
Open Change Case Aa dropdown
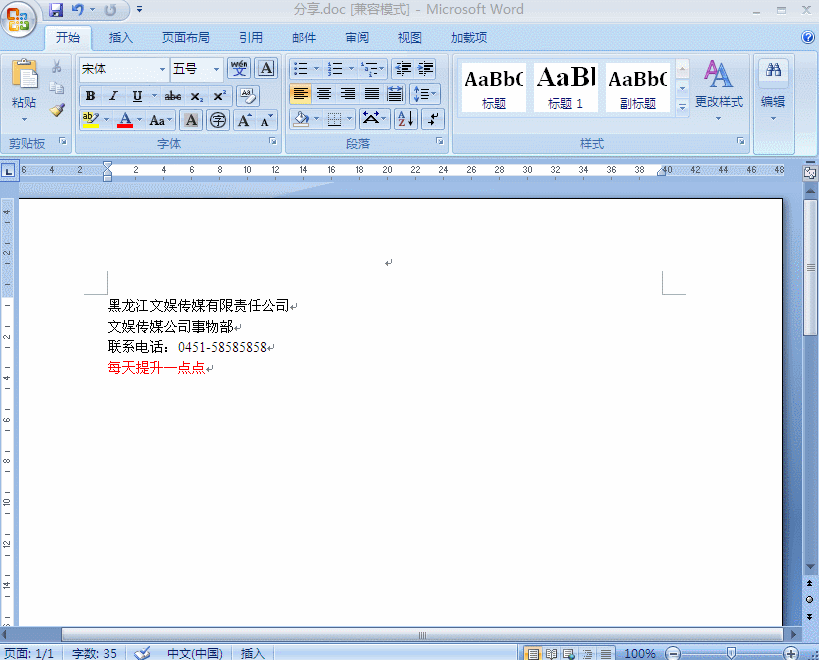point(160,120)
